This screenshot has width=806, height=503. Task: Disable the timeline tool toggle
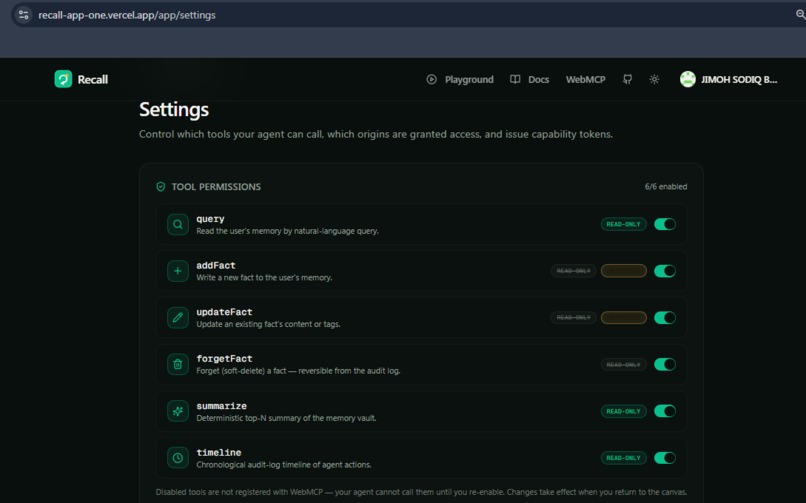[665, 458]
